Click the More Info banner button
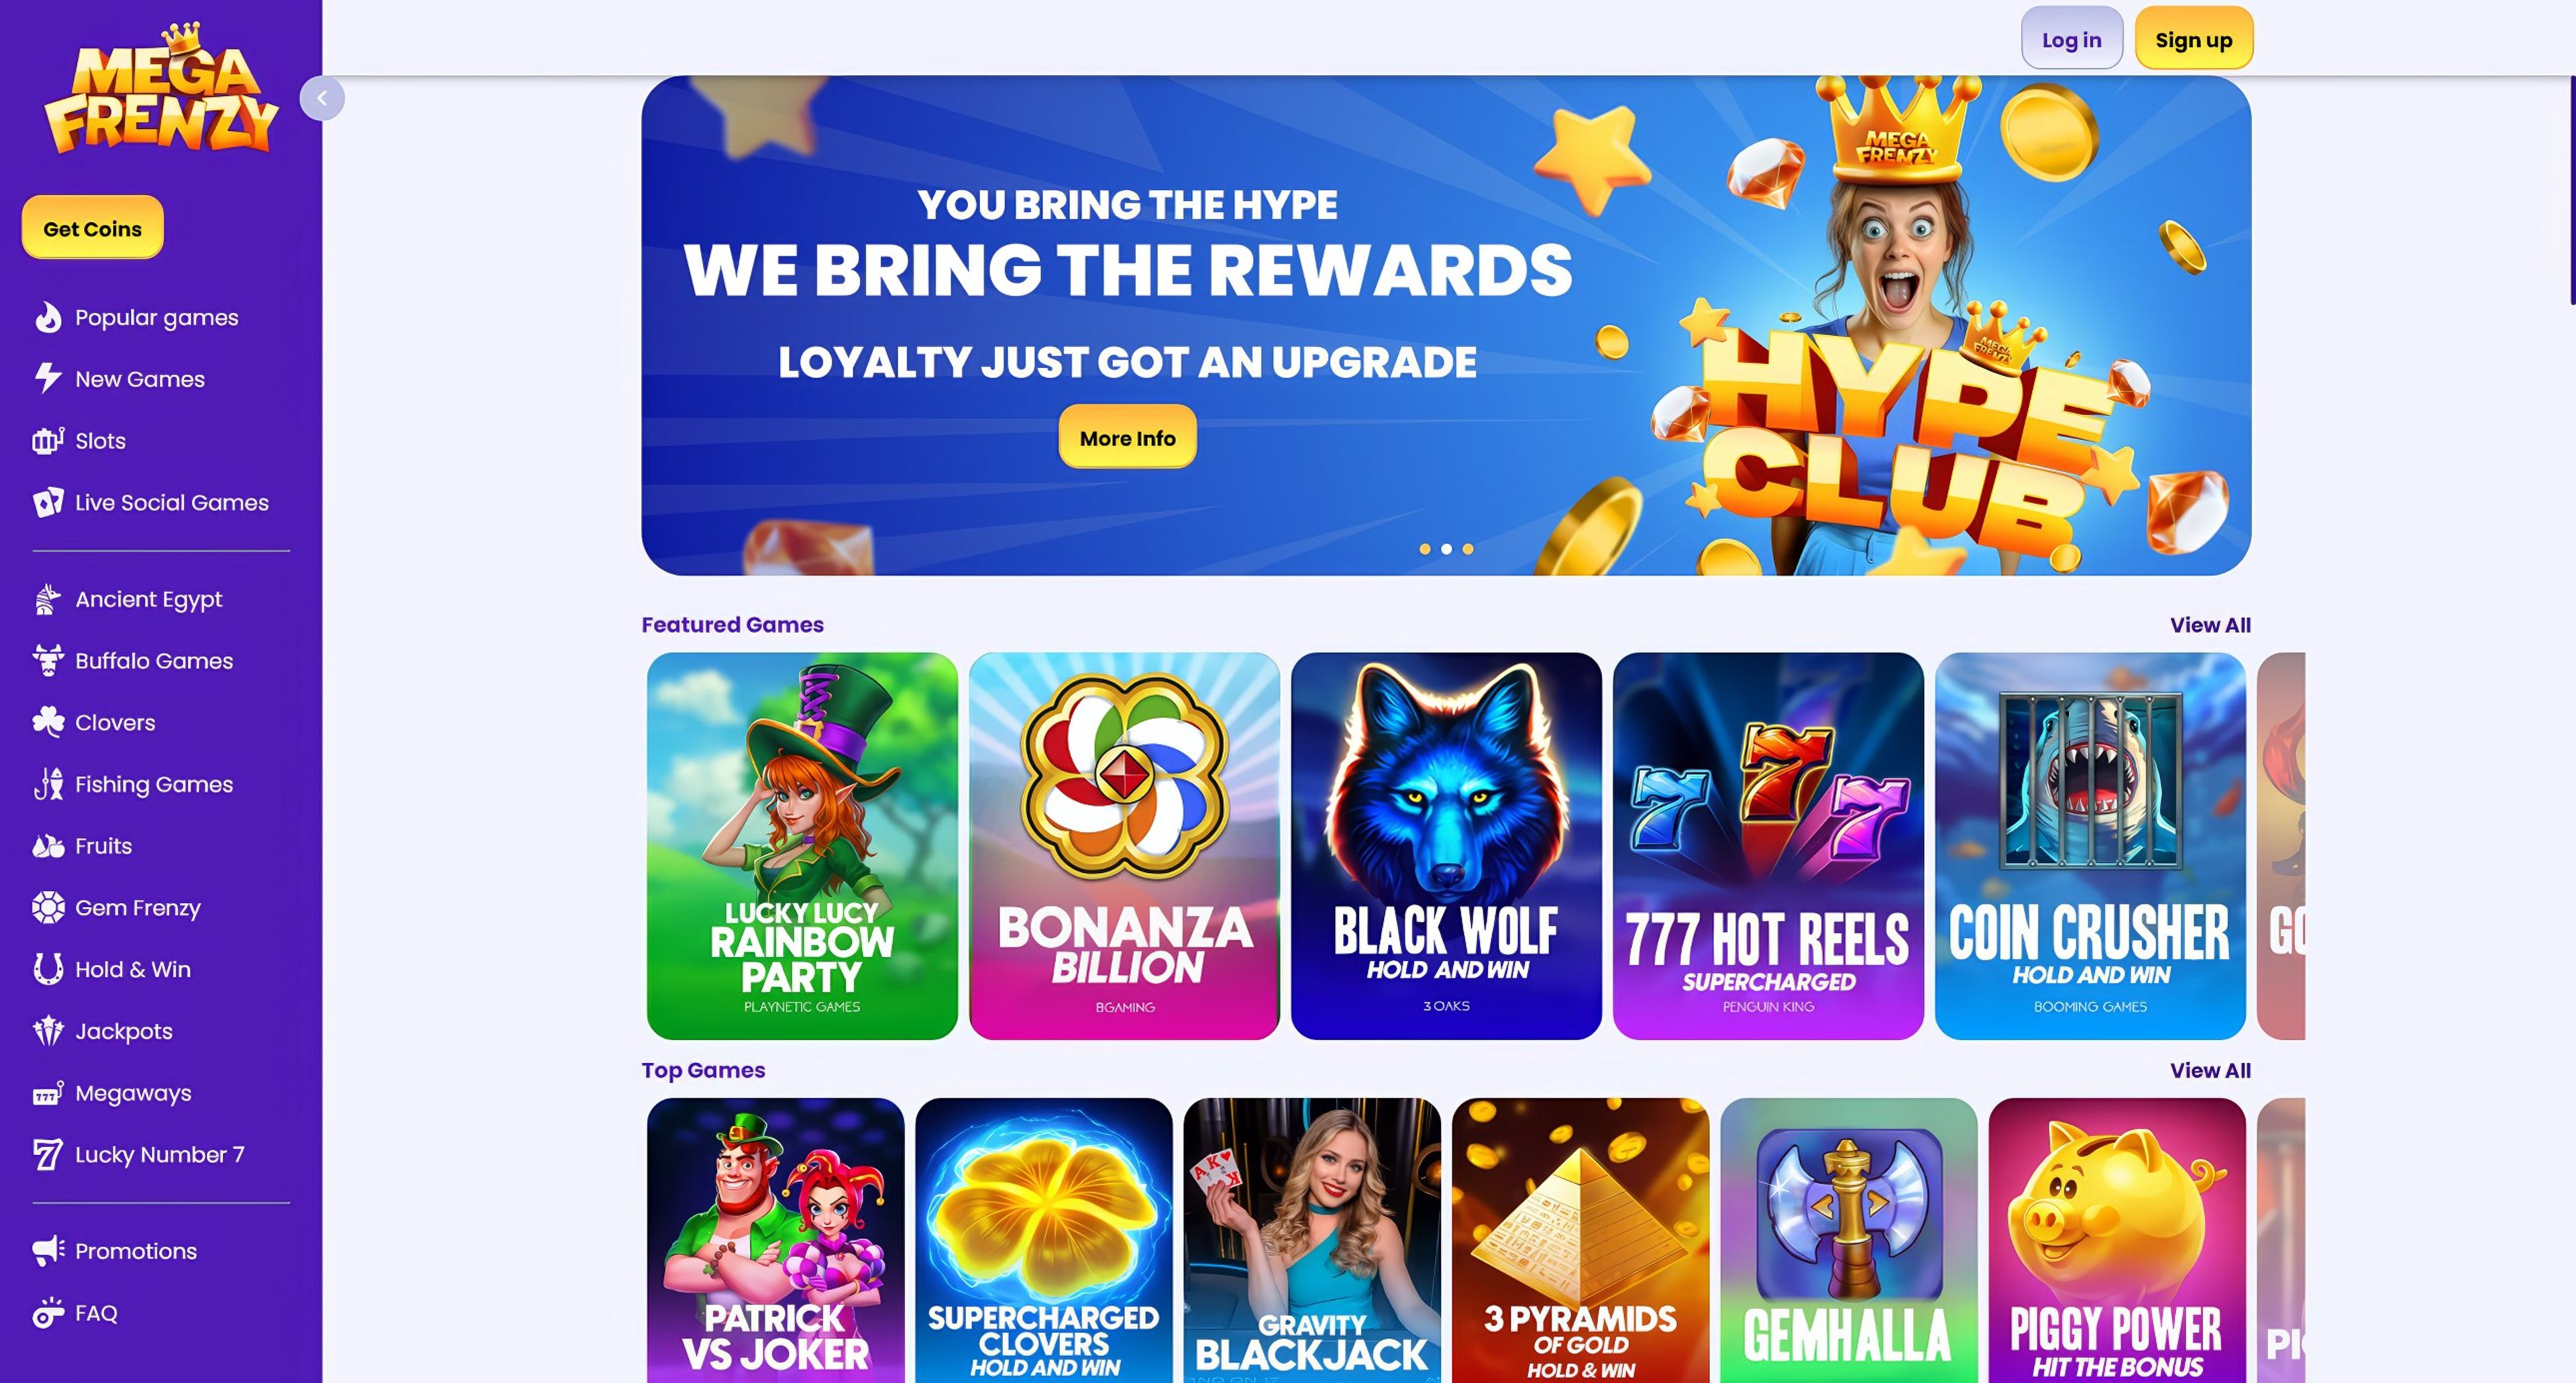Screen dimensions: 2576x1383 pyautogui.click(x=1127, y=437)
